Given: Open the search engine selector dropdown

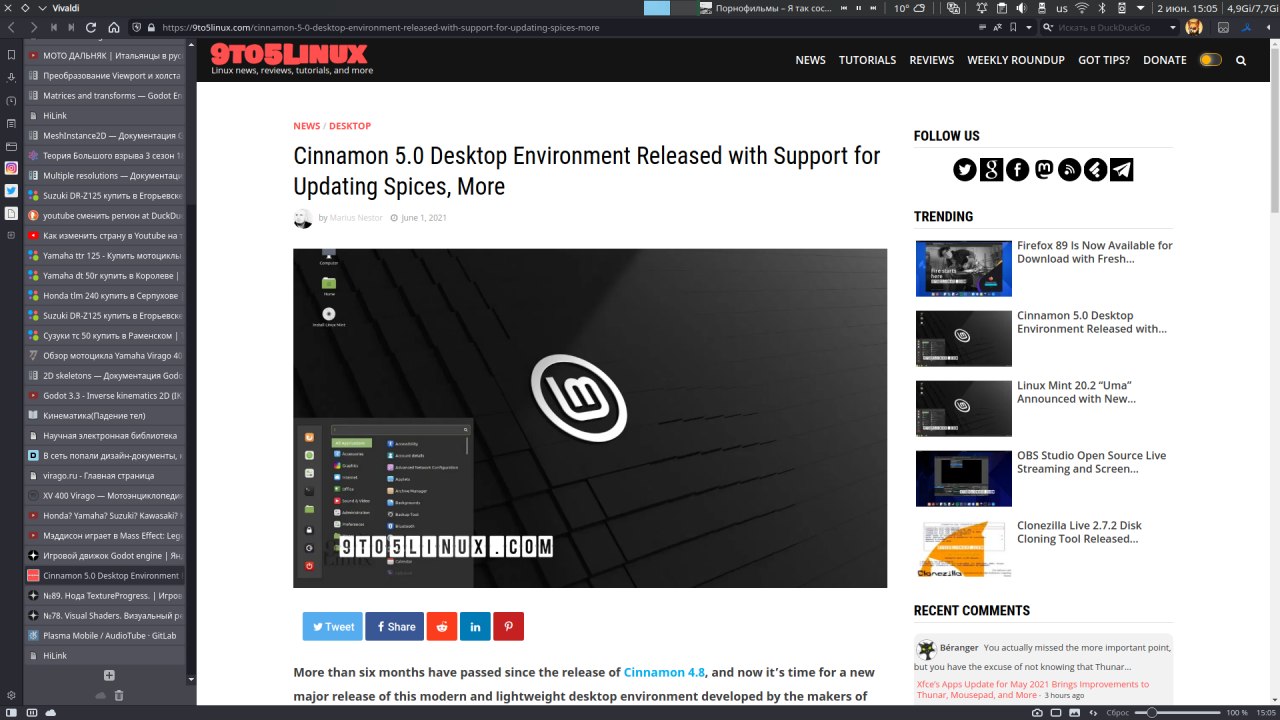Looking at the screenshot, I should [1048, 28].
